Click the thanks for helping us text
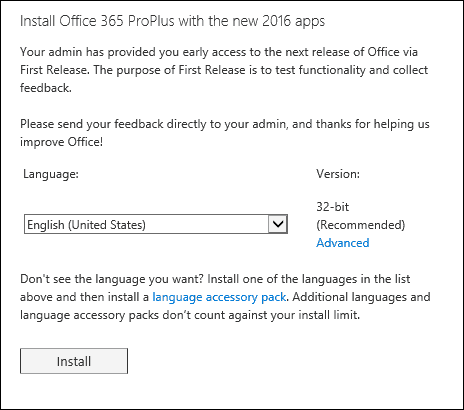 click(372, 124)
